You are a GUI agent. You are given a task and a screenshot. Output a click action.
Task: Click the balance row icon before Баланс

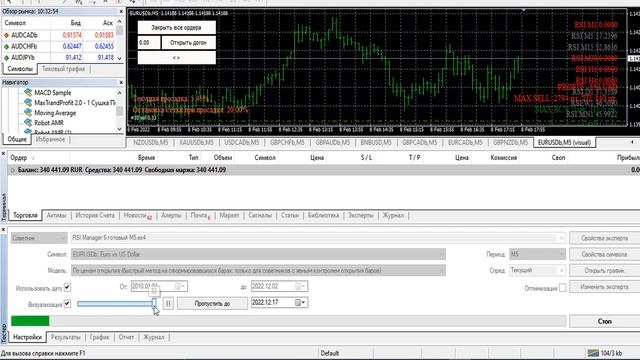tap(12, 170)
